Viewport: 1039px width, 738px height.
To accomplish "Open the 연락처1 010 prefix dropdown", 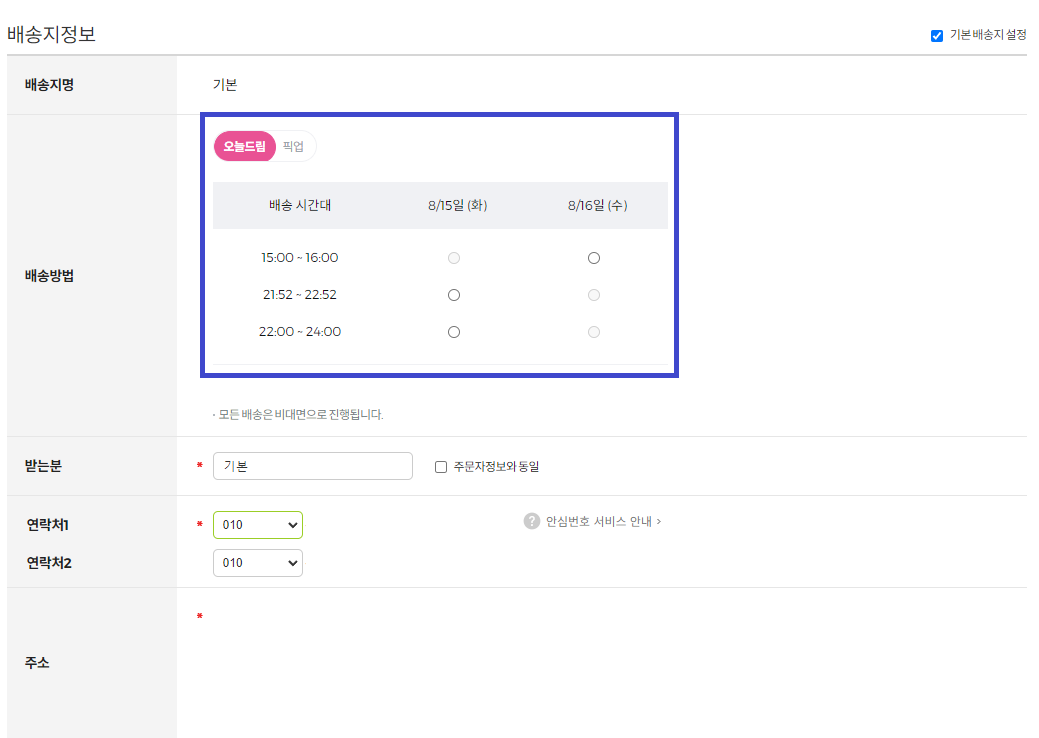I will [x=258, y=522].
